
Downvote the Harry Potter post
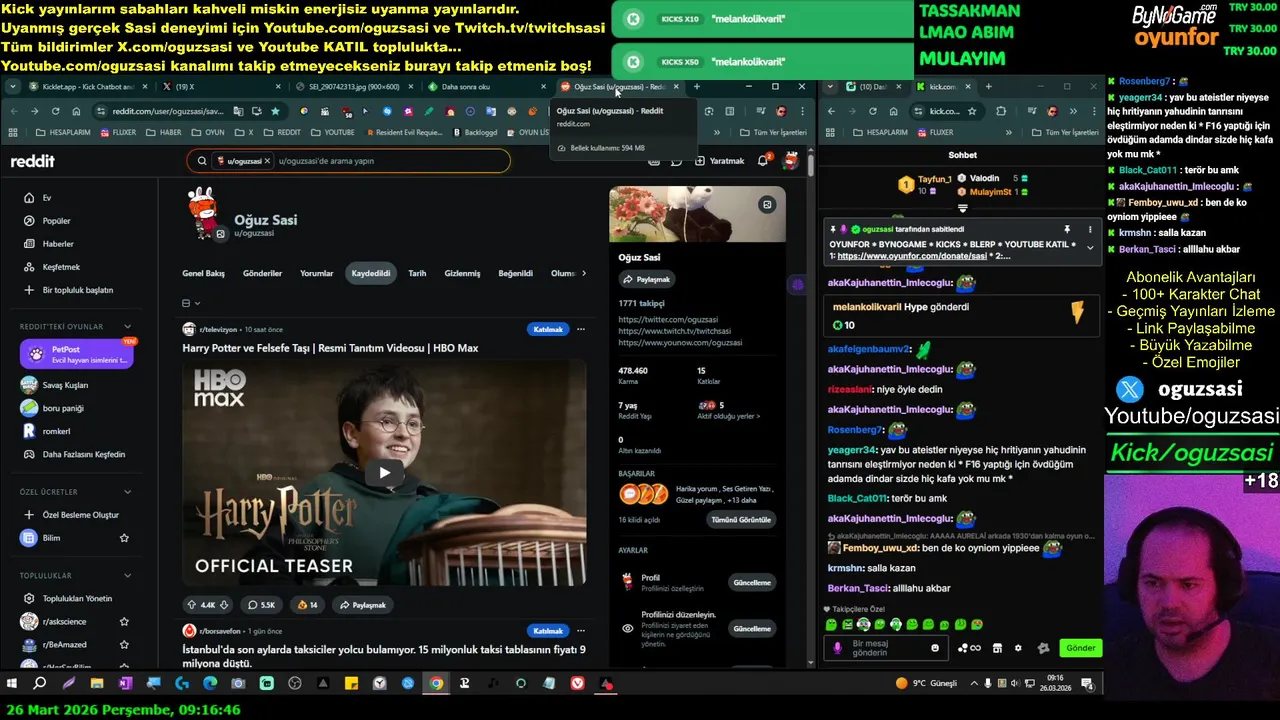point(225,605)
